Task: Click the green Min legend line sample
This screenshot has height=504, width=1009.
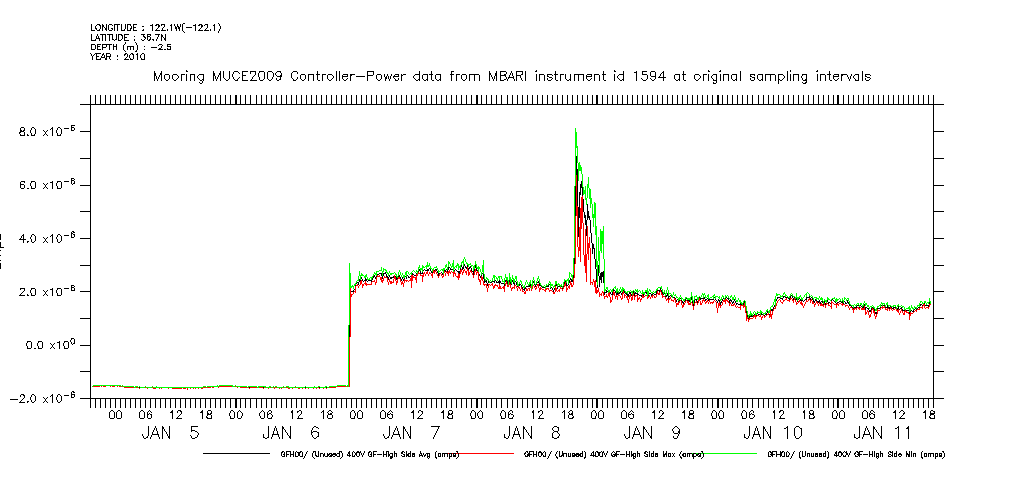Action: [x=732, y=454]
